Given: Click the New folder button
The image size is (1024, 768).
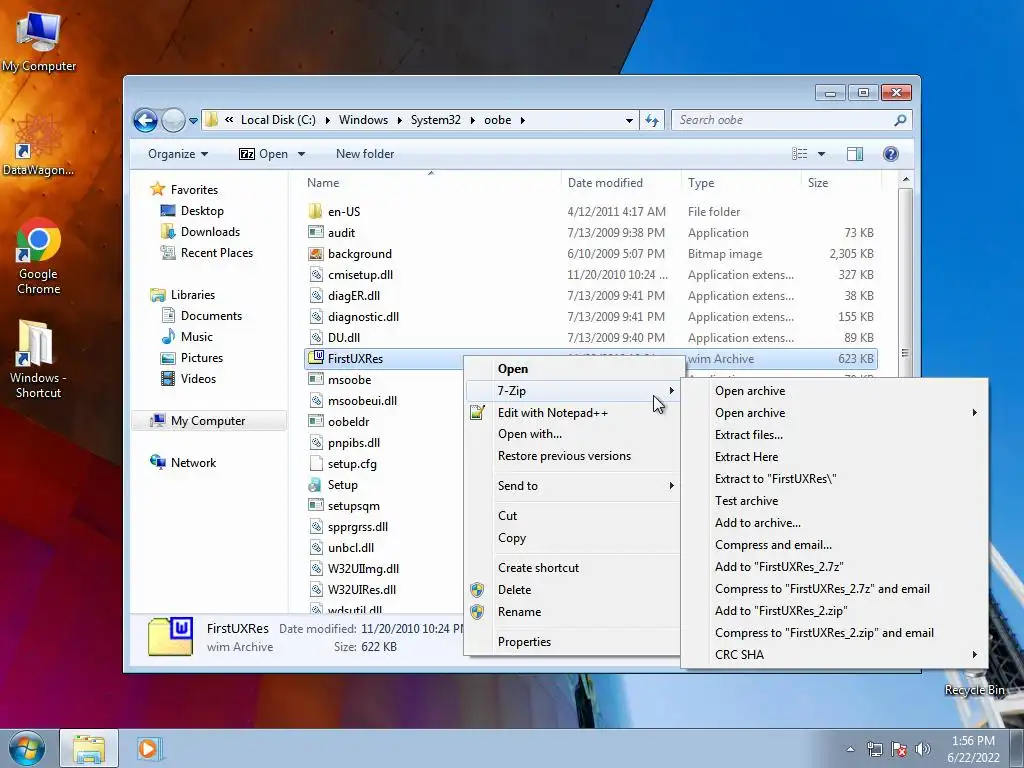Looking at the screenshot, I should (x=365, y=154).
